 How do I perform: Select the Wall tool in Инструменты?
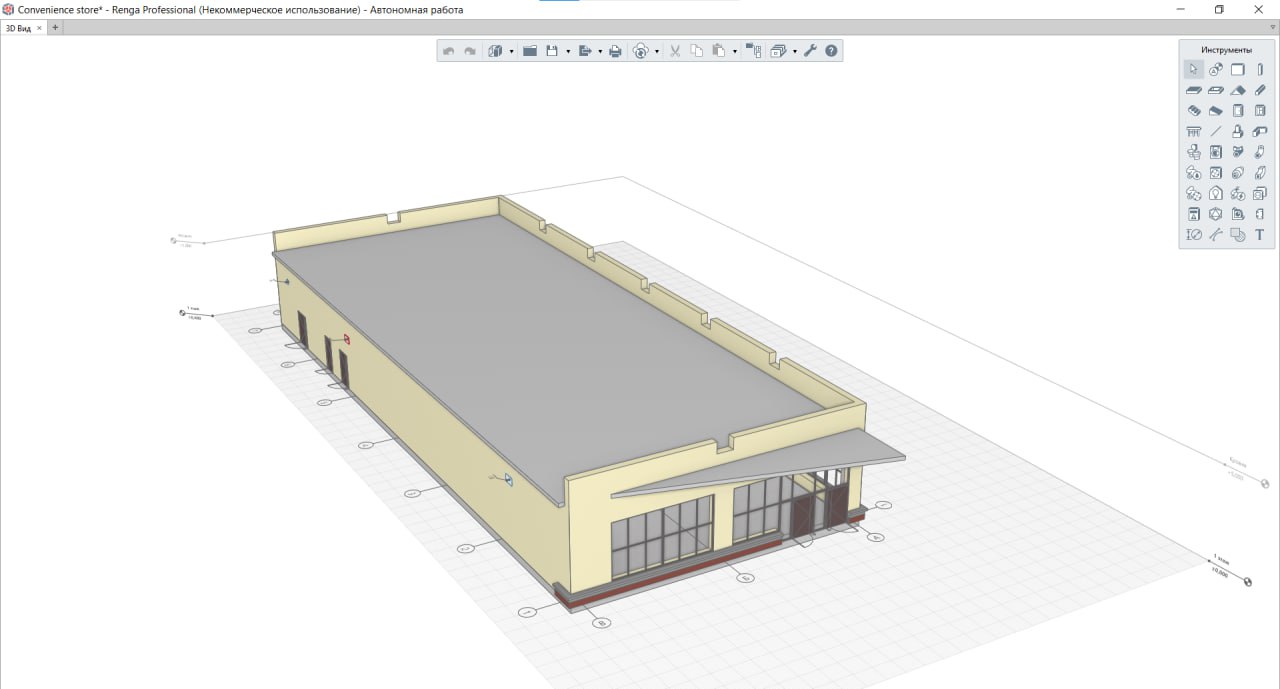1238,69
